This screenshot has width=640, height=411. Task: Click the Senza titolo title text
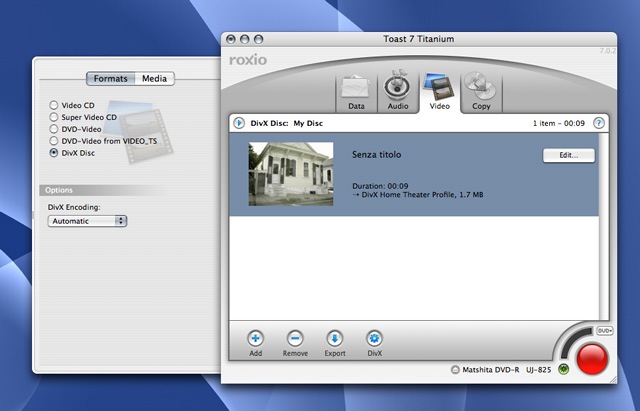(x=376, y=155)
